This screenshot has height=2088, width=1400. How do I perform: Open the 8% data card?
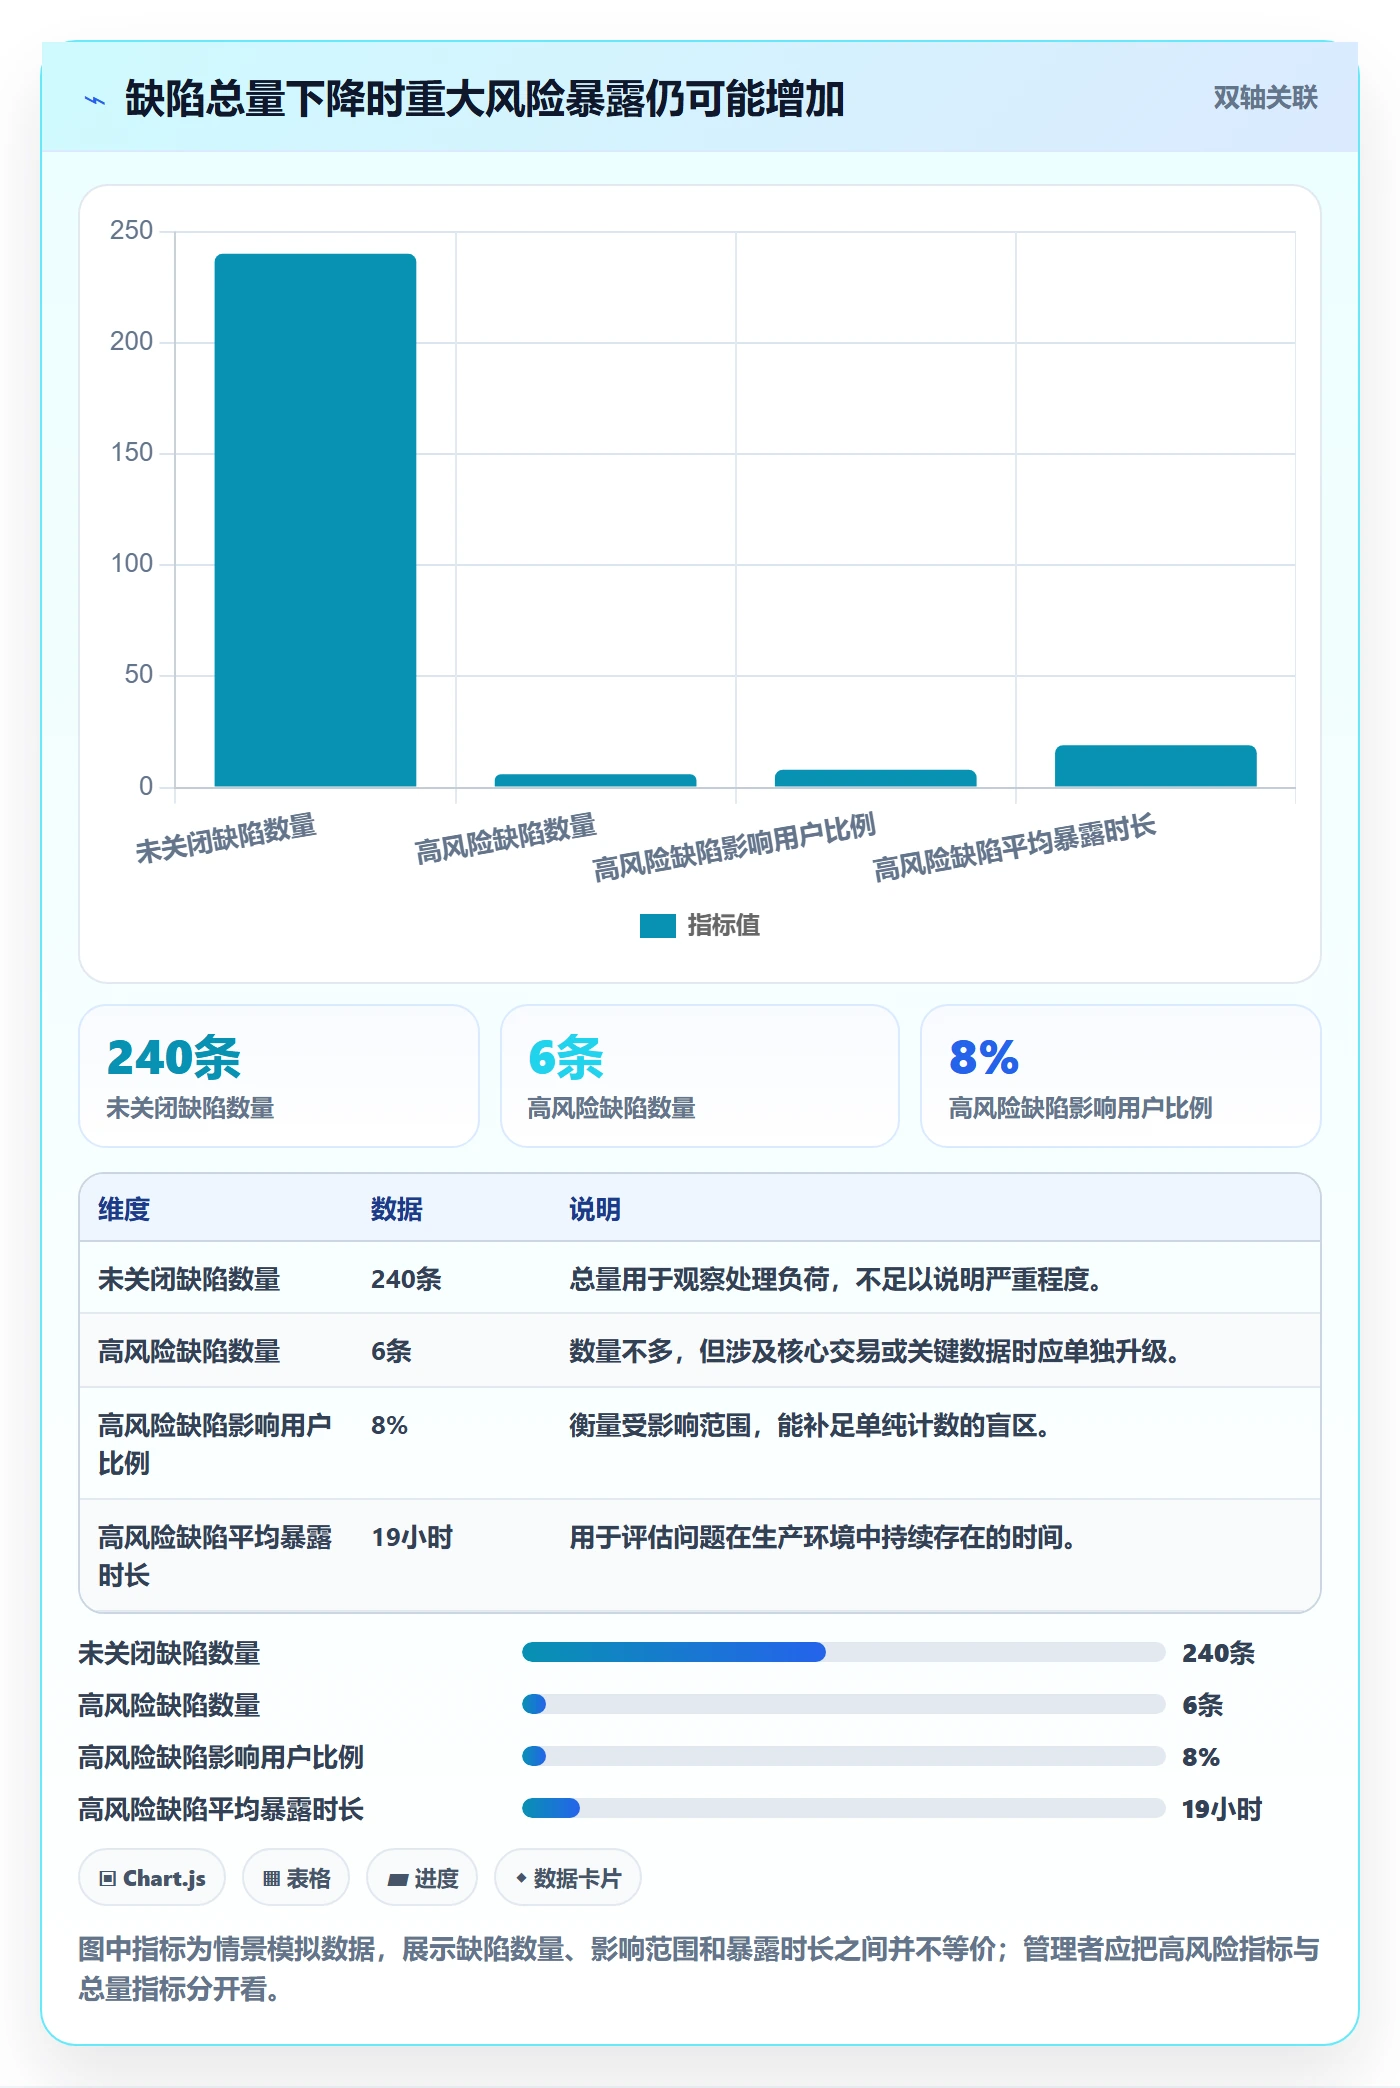(x=1120, y=1076)
